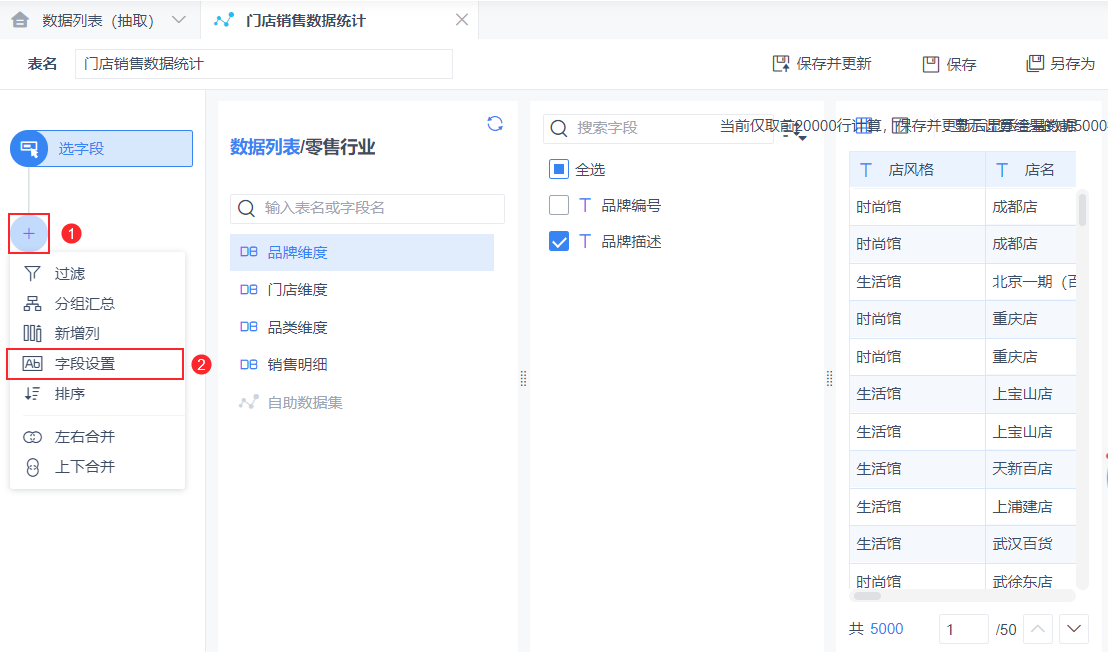Select the 品类维度 table
Image resolution: width=1108 pixels, height=652 pixels.
362,327
